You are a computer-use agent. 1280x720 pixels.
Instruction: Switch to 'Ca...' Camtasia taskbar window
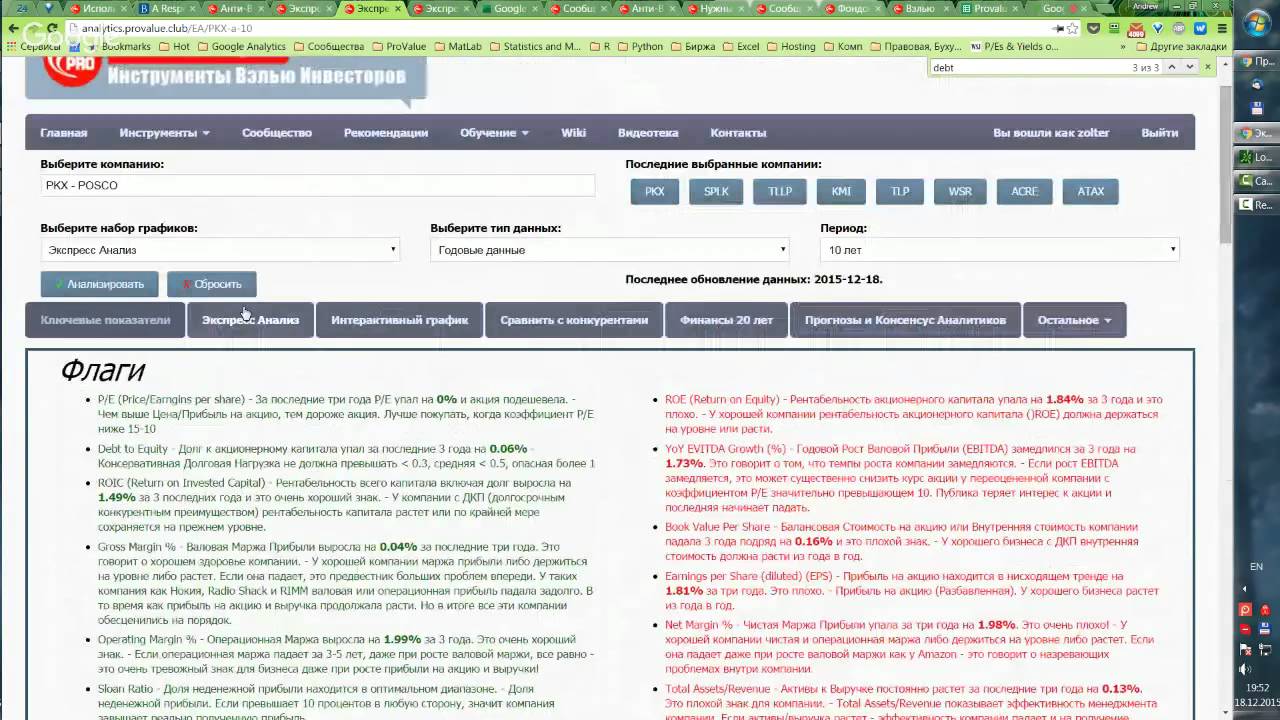click(x=1256, y=181)
